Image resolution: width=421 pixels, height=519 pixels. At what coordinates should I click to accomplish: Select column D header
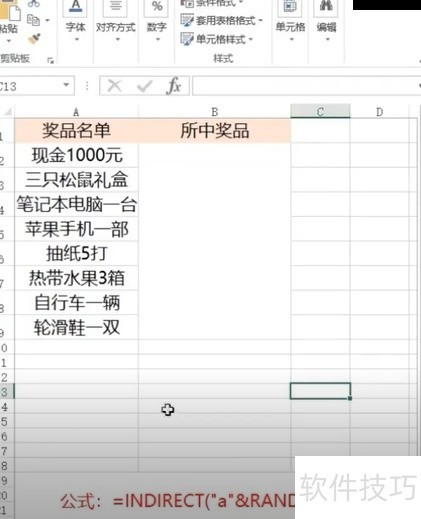pos(379,112)
